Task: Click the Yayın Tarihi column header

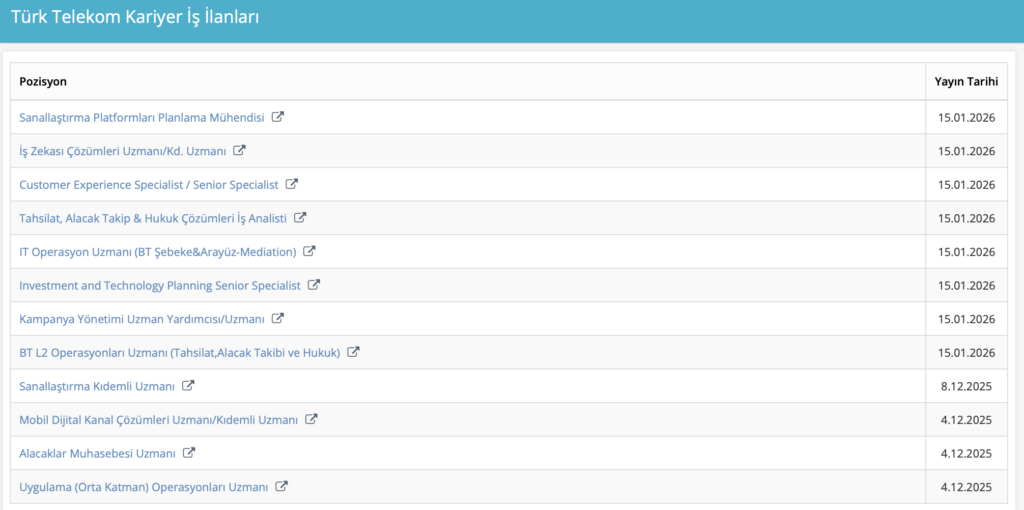Action: point(965,81)
